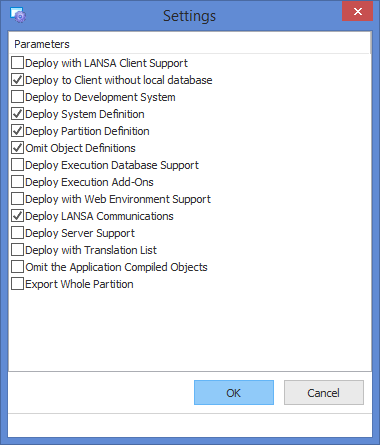Turn off Omit Object Definitions
The height and width of the screenshot is (445, 380).
(x=17, y=148)
